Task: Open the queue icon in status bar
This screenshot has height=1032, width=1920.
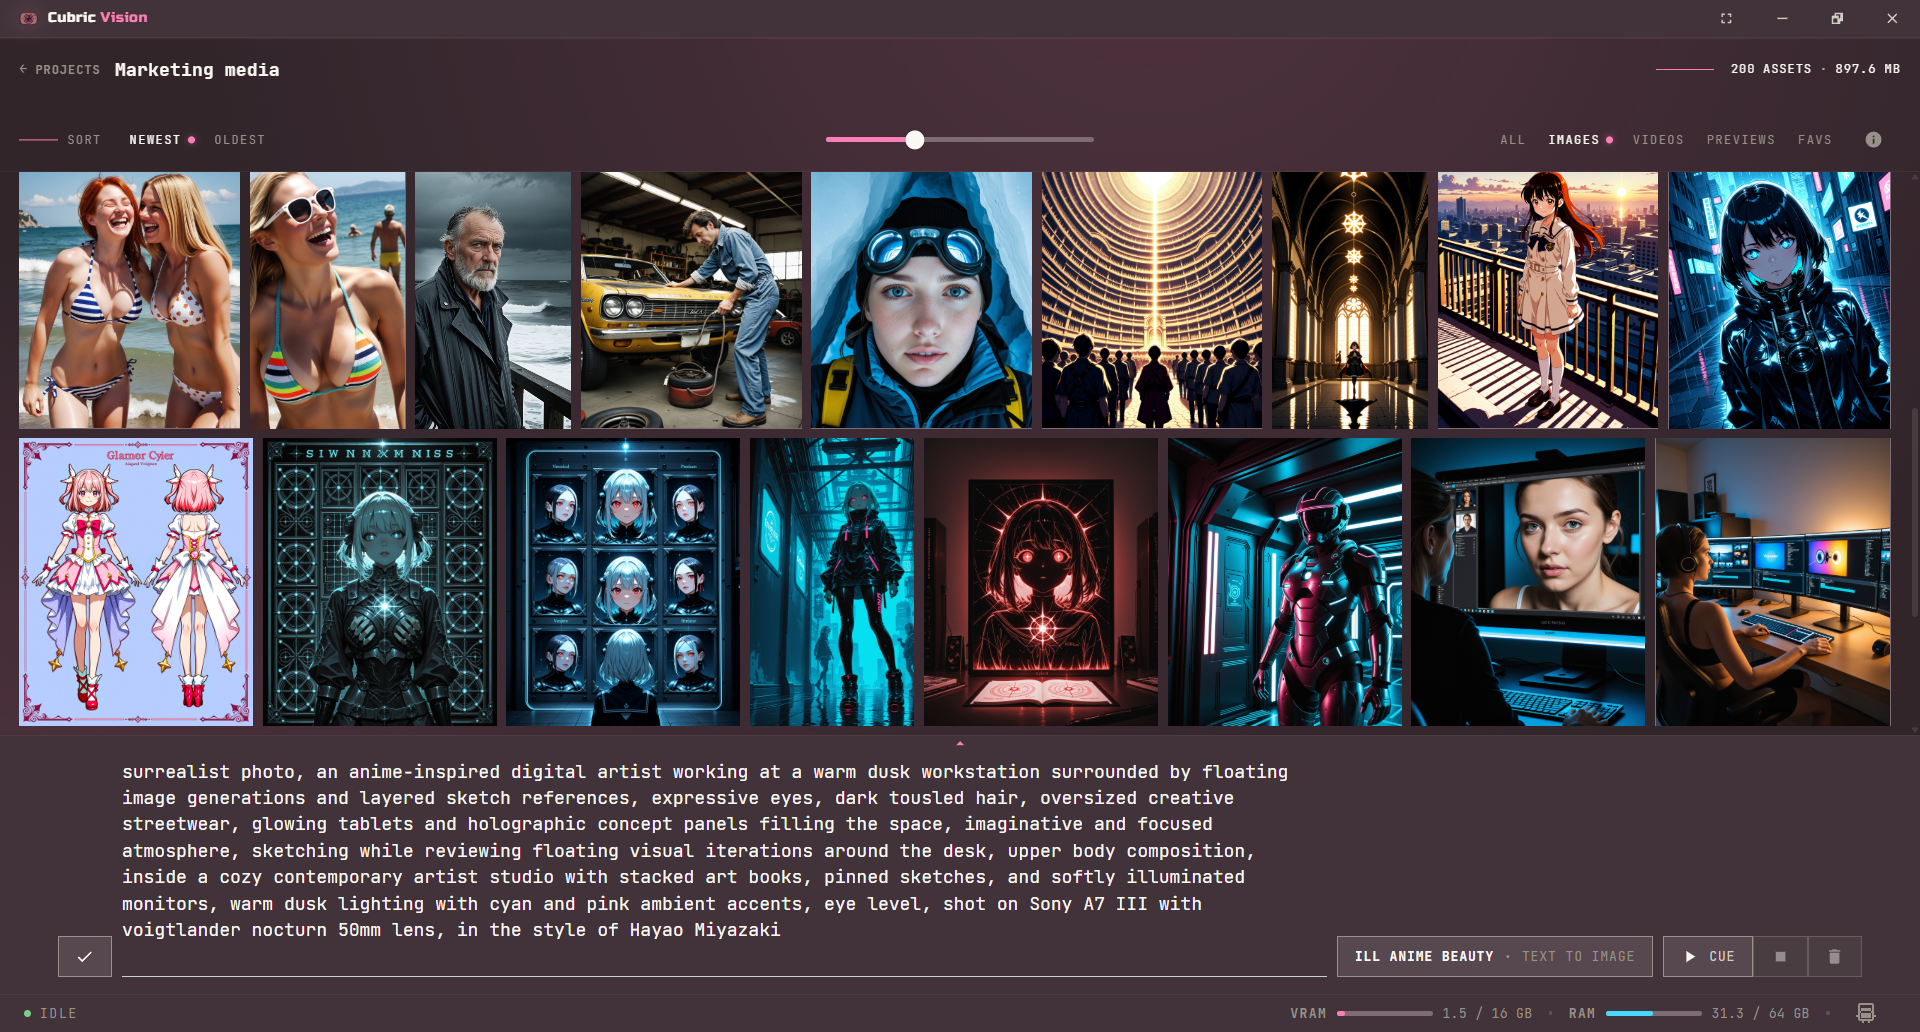Action: click(x=1866, y=1013)
